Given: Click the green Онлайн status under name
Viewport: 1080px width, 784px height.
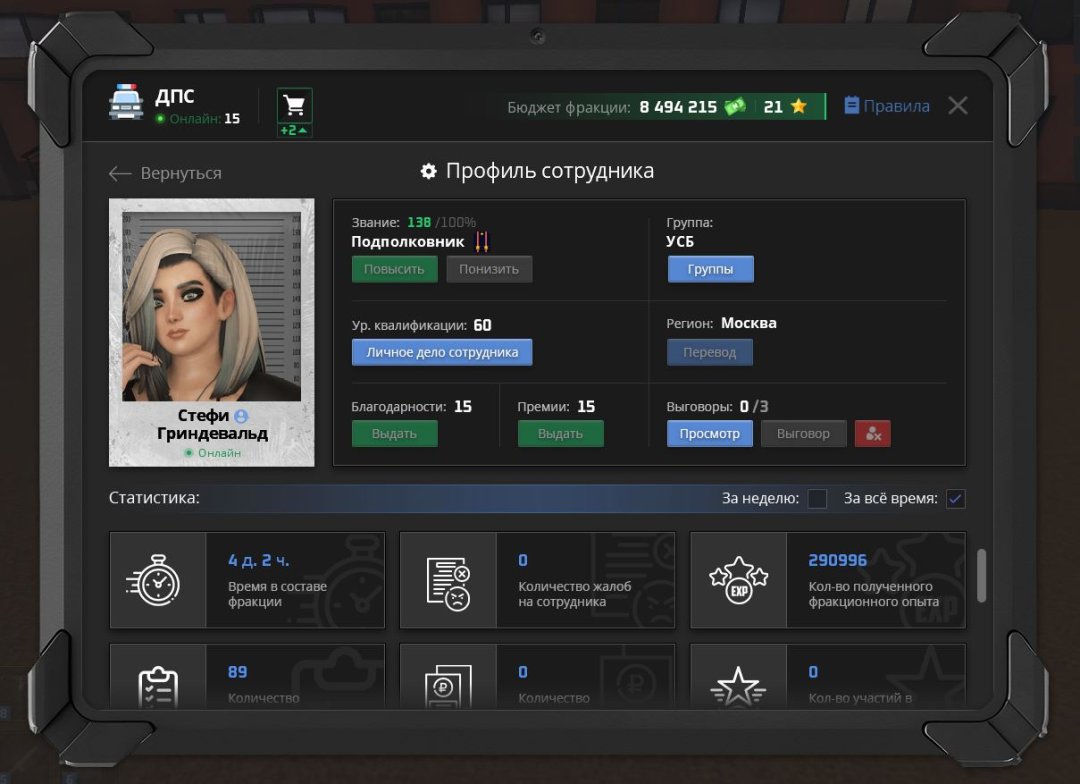Looking at the screenshot, I should 213,453.
